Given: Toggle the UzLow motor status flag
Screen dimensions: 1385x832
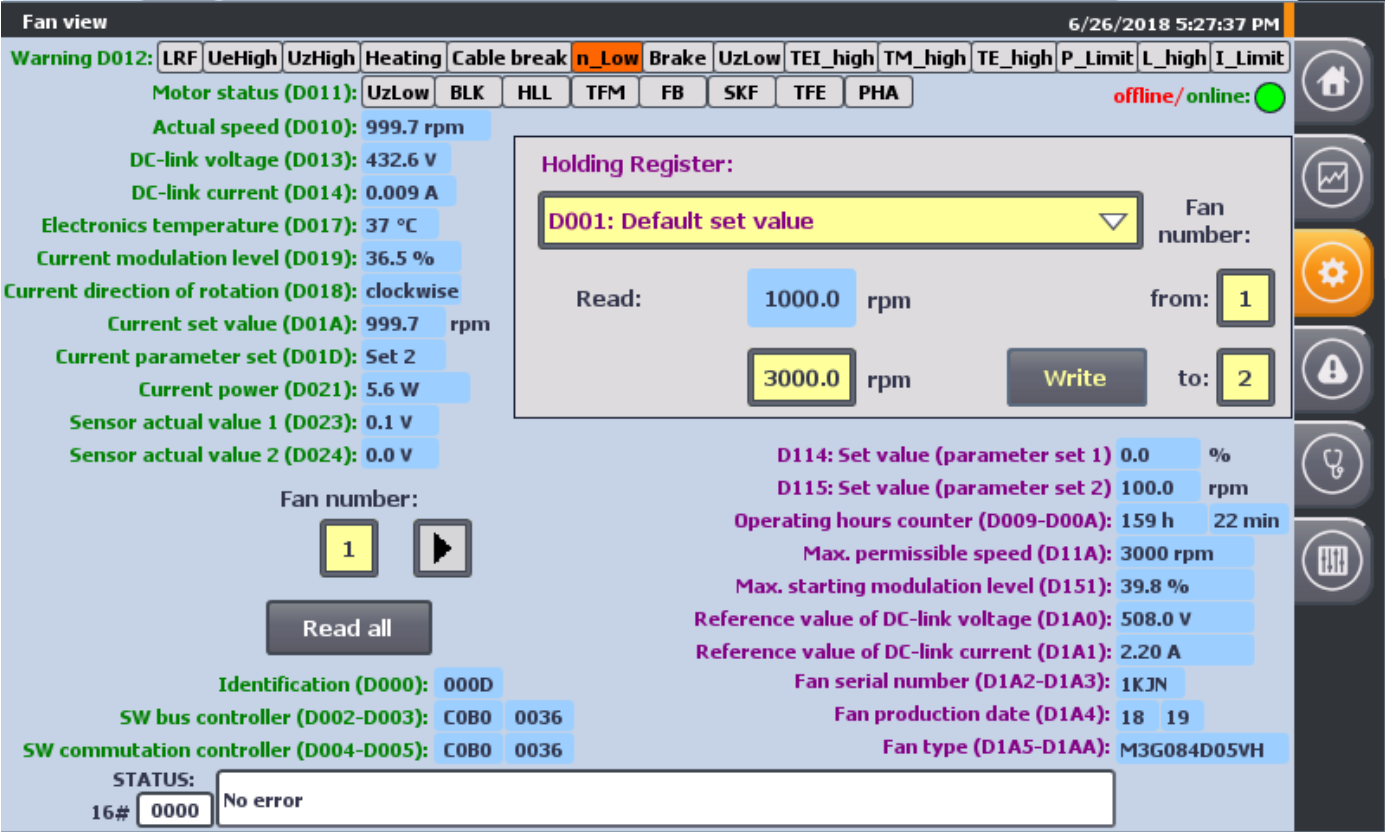Looking at the screenshot, I should pos(397,93).
